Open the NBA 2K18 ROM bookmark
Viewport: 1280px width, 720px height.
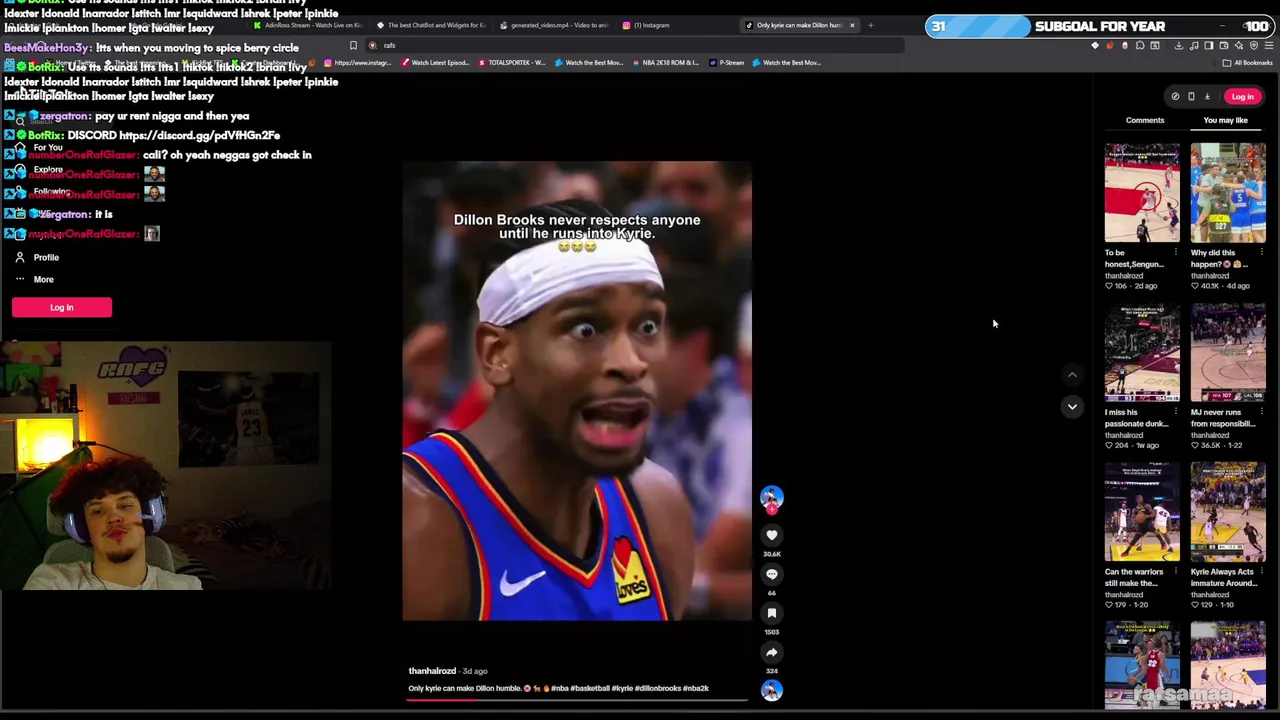point(666,63)
